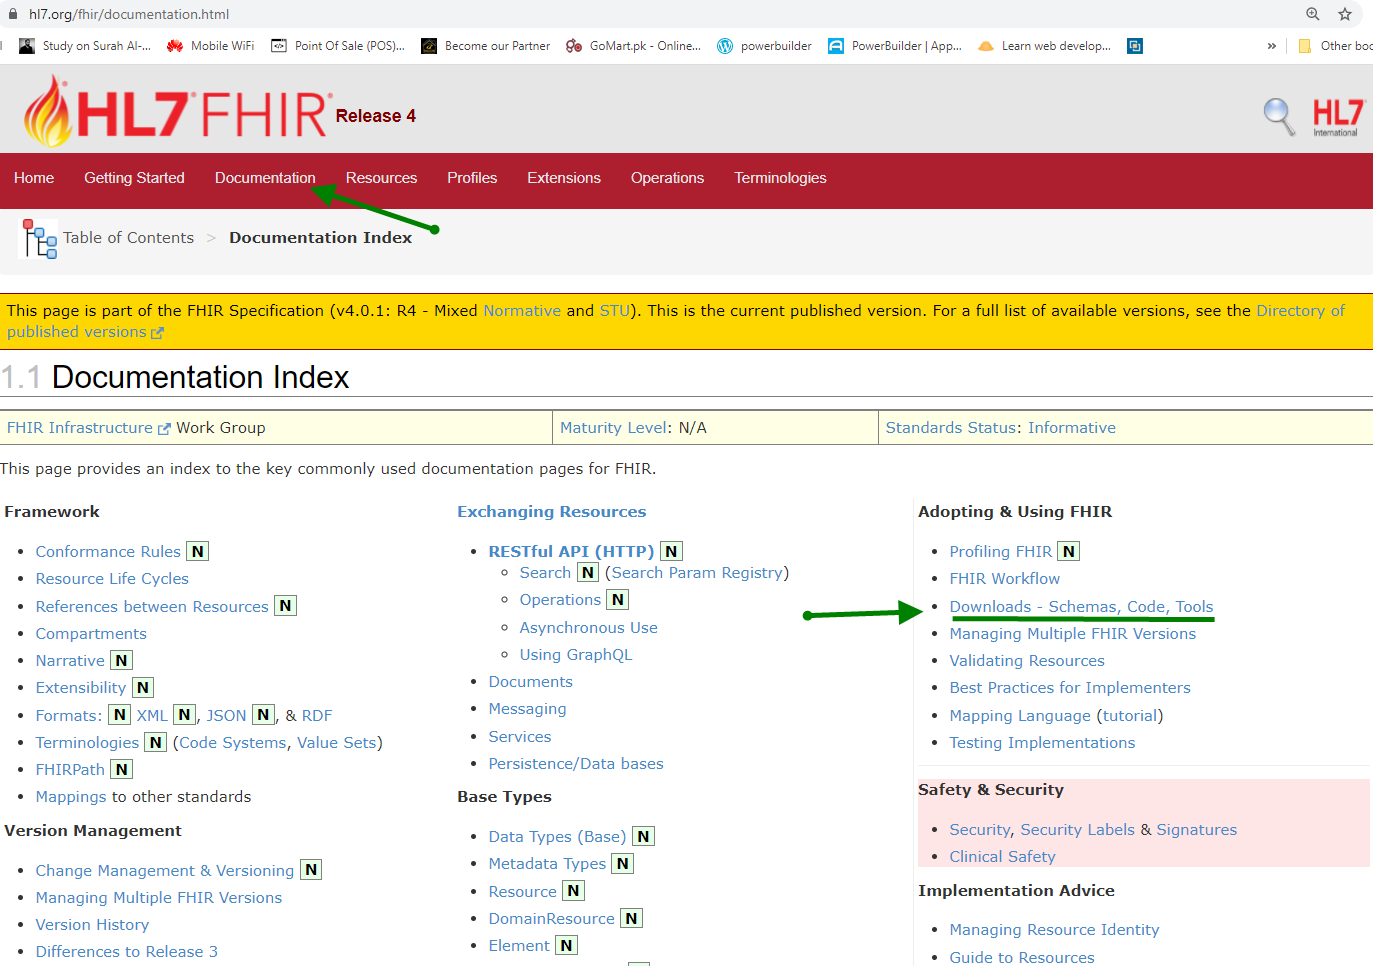The height and width of the screenshot is (966, 1373).
Task: Open the RESTful API (HTTP) link
Action: click(571, 552)
